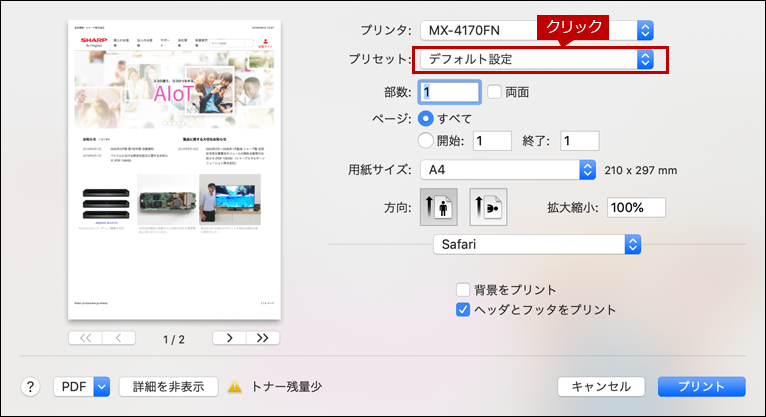Image resolution: width=766 pixels, height=417 pixels.
Task: Click the help question mark button
Action: point(30,387)
